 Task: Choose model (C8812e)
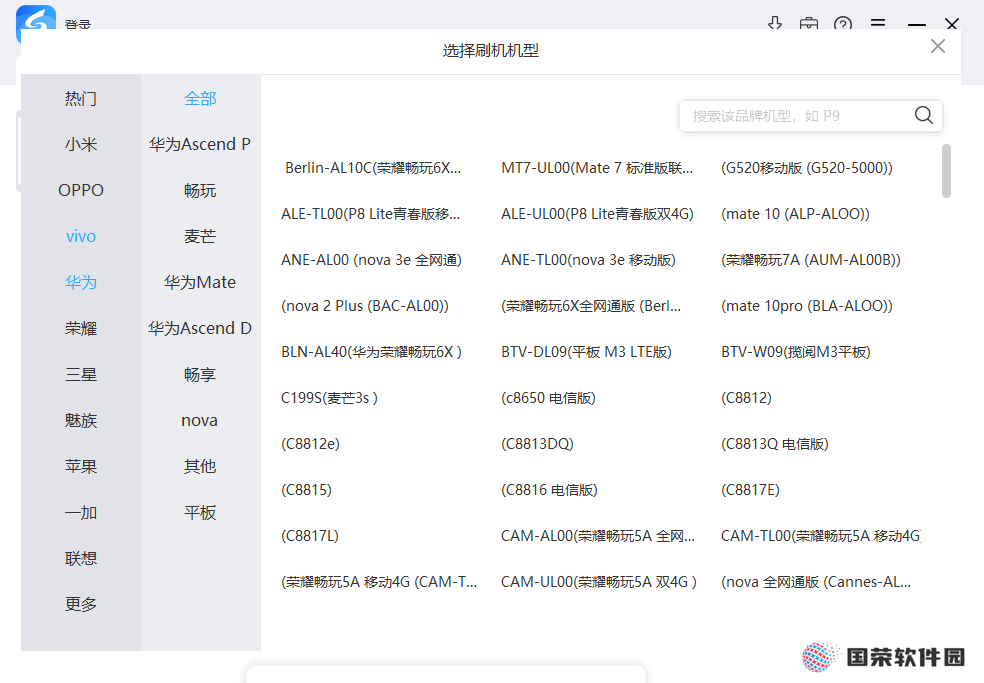[x=310, y=444]
